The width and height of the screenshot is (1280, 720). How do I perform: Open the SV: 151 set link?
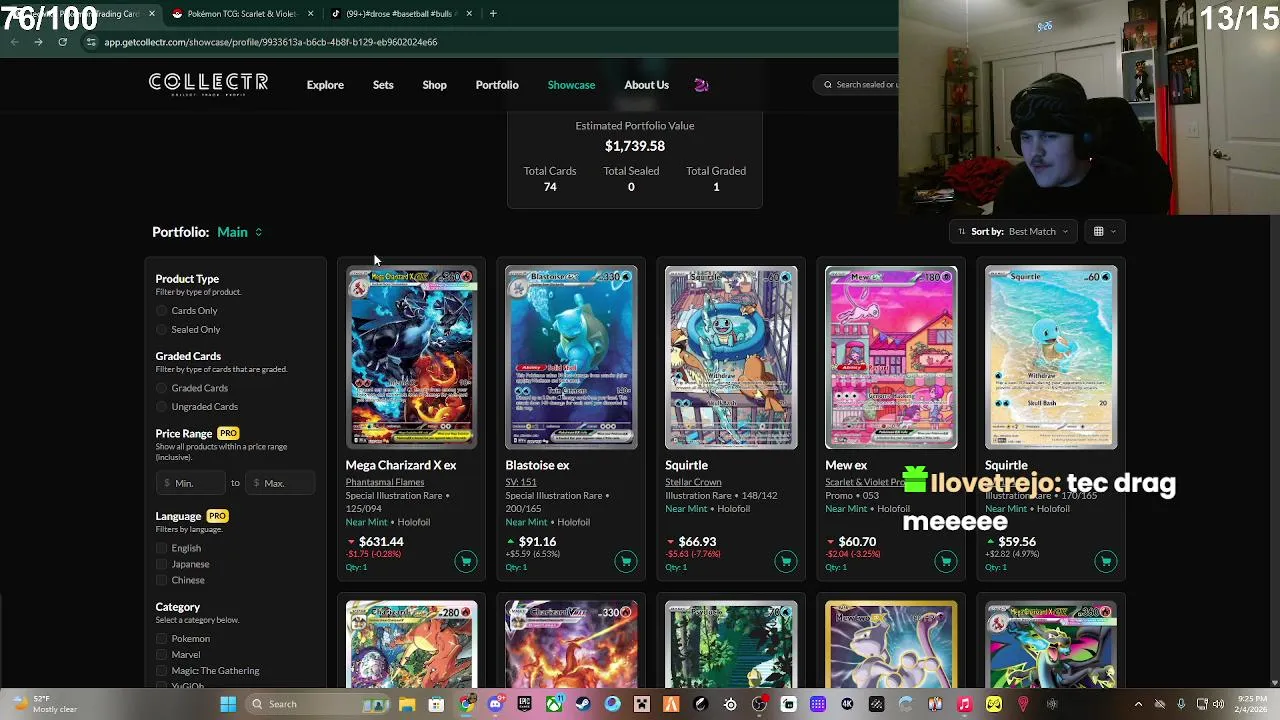(521, 482)
